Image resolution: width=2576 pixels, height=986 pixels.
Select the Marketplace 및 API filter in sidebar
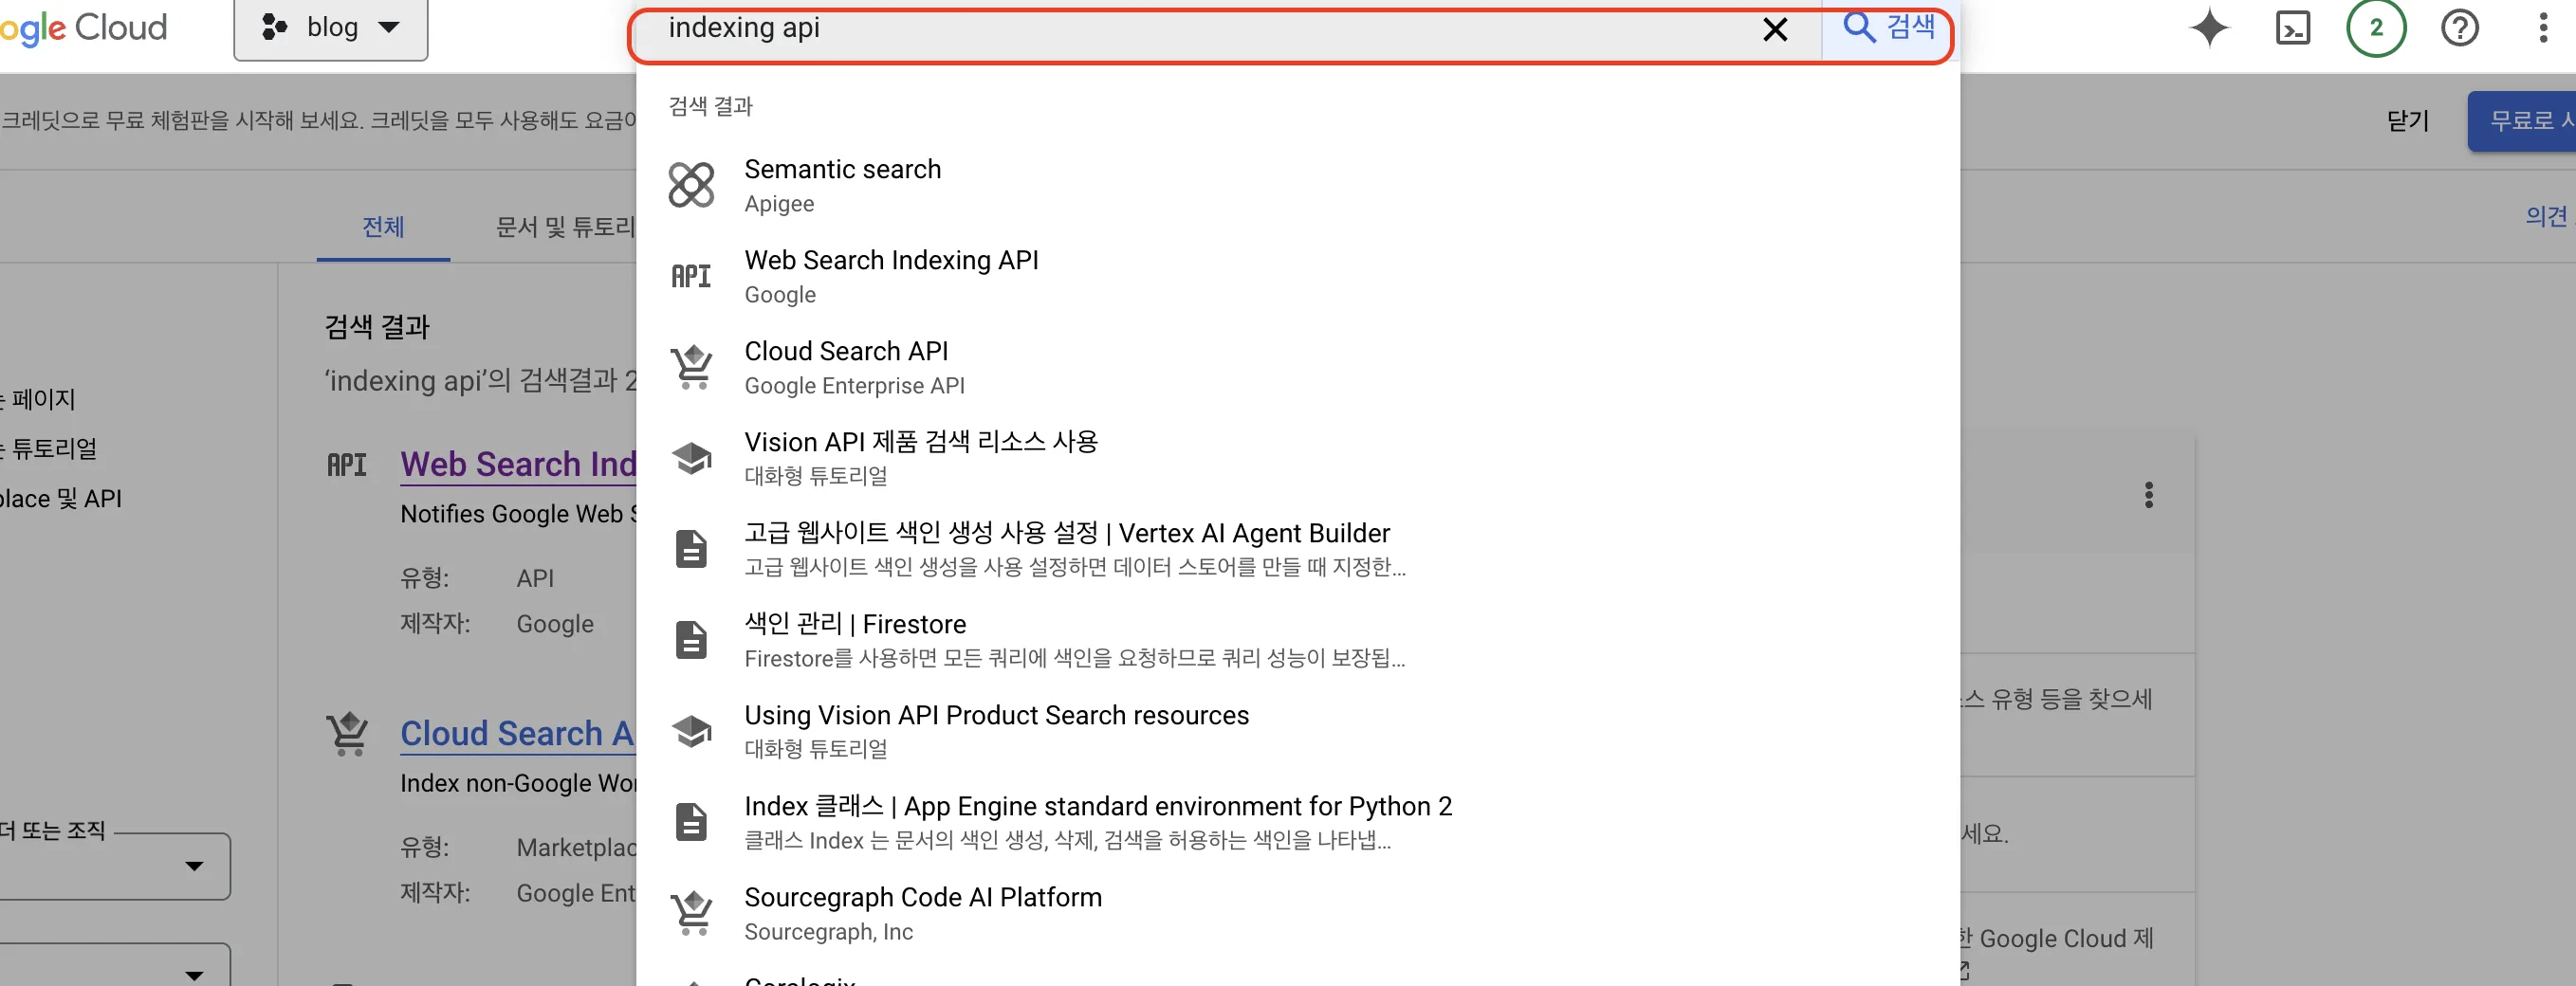point(61,499)
